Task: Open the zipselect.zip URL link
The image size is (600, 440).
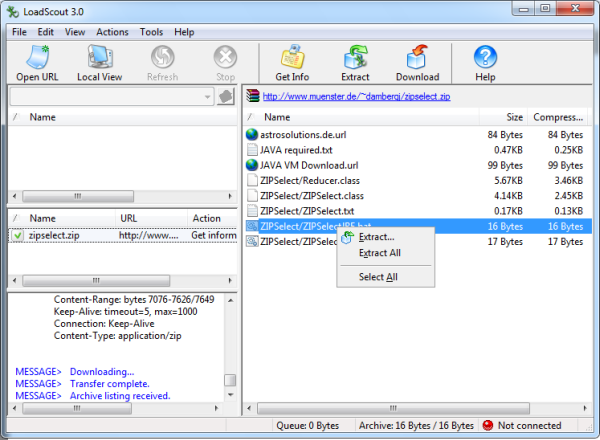Action: pos(356,96)
